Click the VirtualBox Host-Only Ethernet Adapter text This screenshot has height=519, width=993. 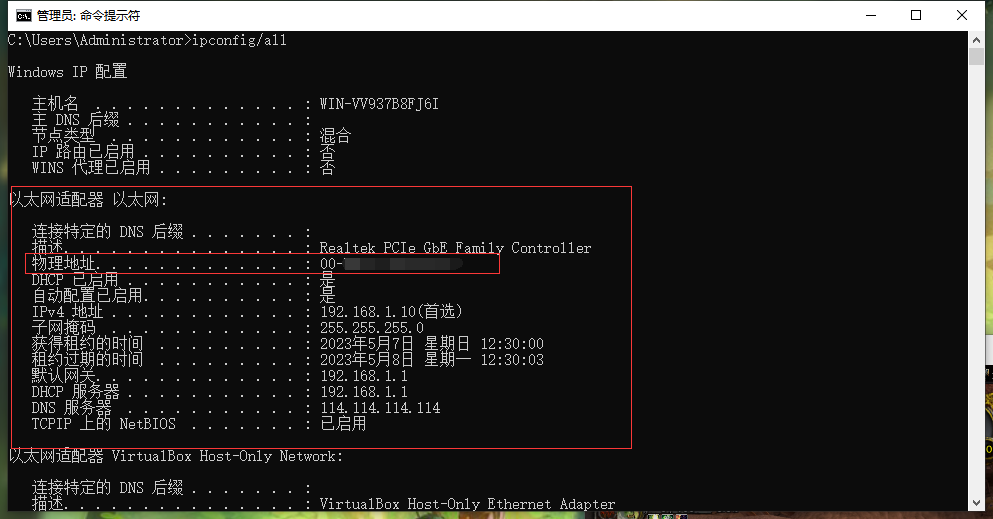(467, 504)
